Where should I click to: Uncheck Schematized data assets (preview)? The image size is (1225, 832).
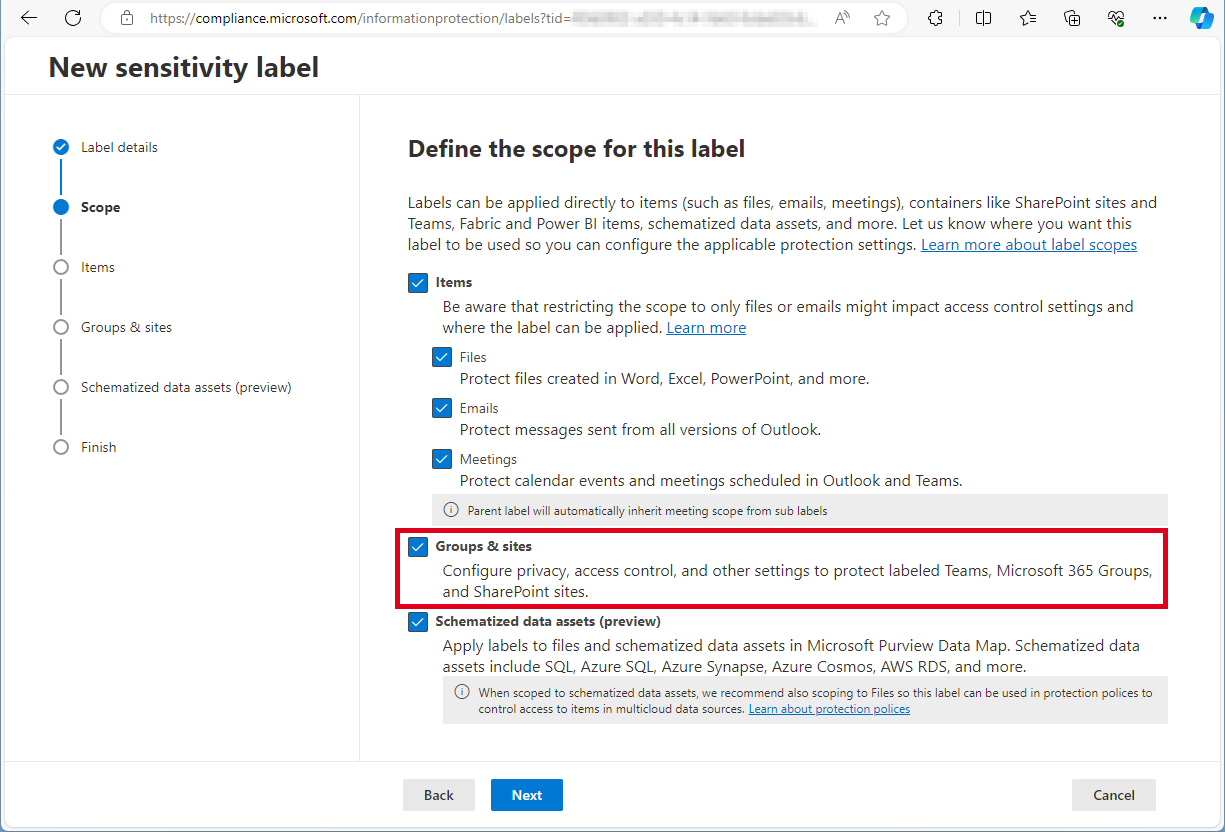pos(418,621)
